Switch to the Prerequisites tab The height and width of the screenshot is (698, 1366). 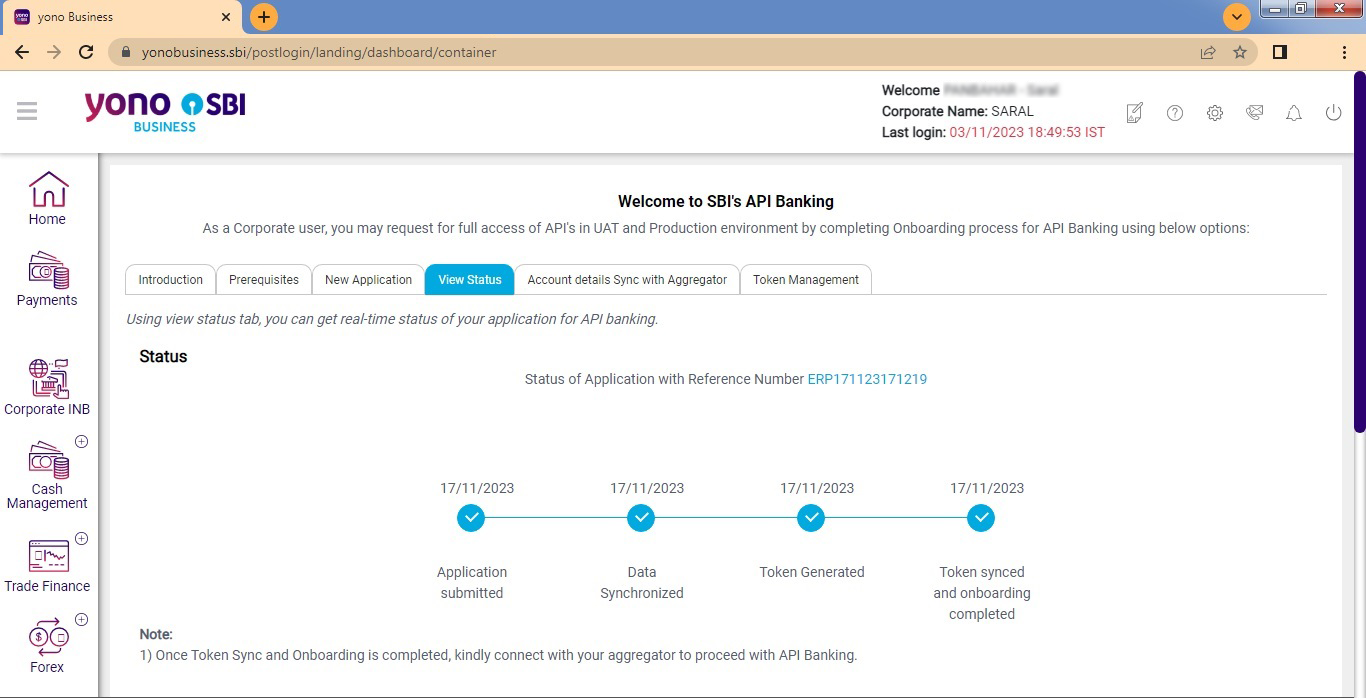point(264,280)
